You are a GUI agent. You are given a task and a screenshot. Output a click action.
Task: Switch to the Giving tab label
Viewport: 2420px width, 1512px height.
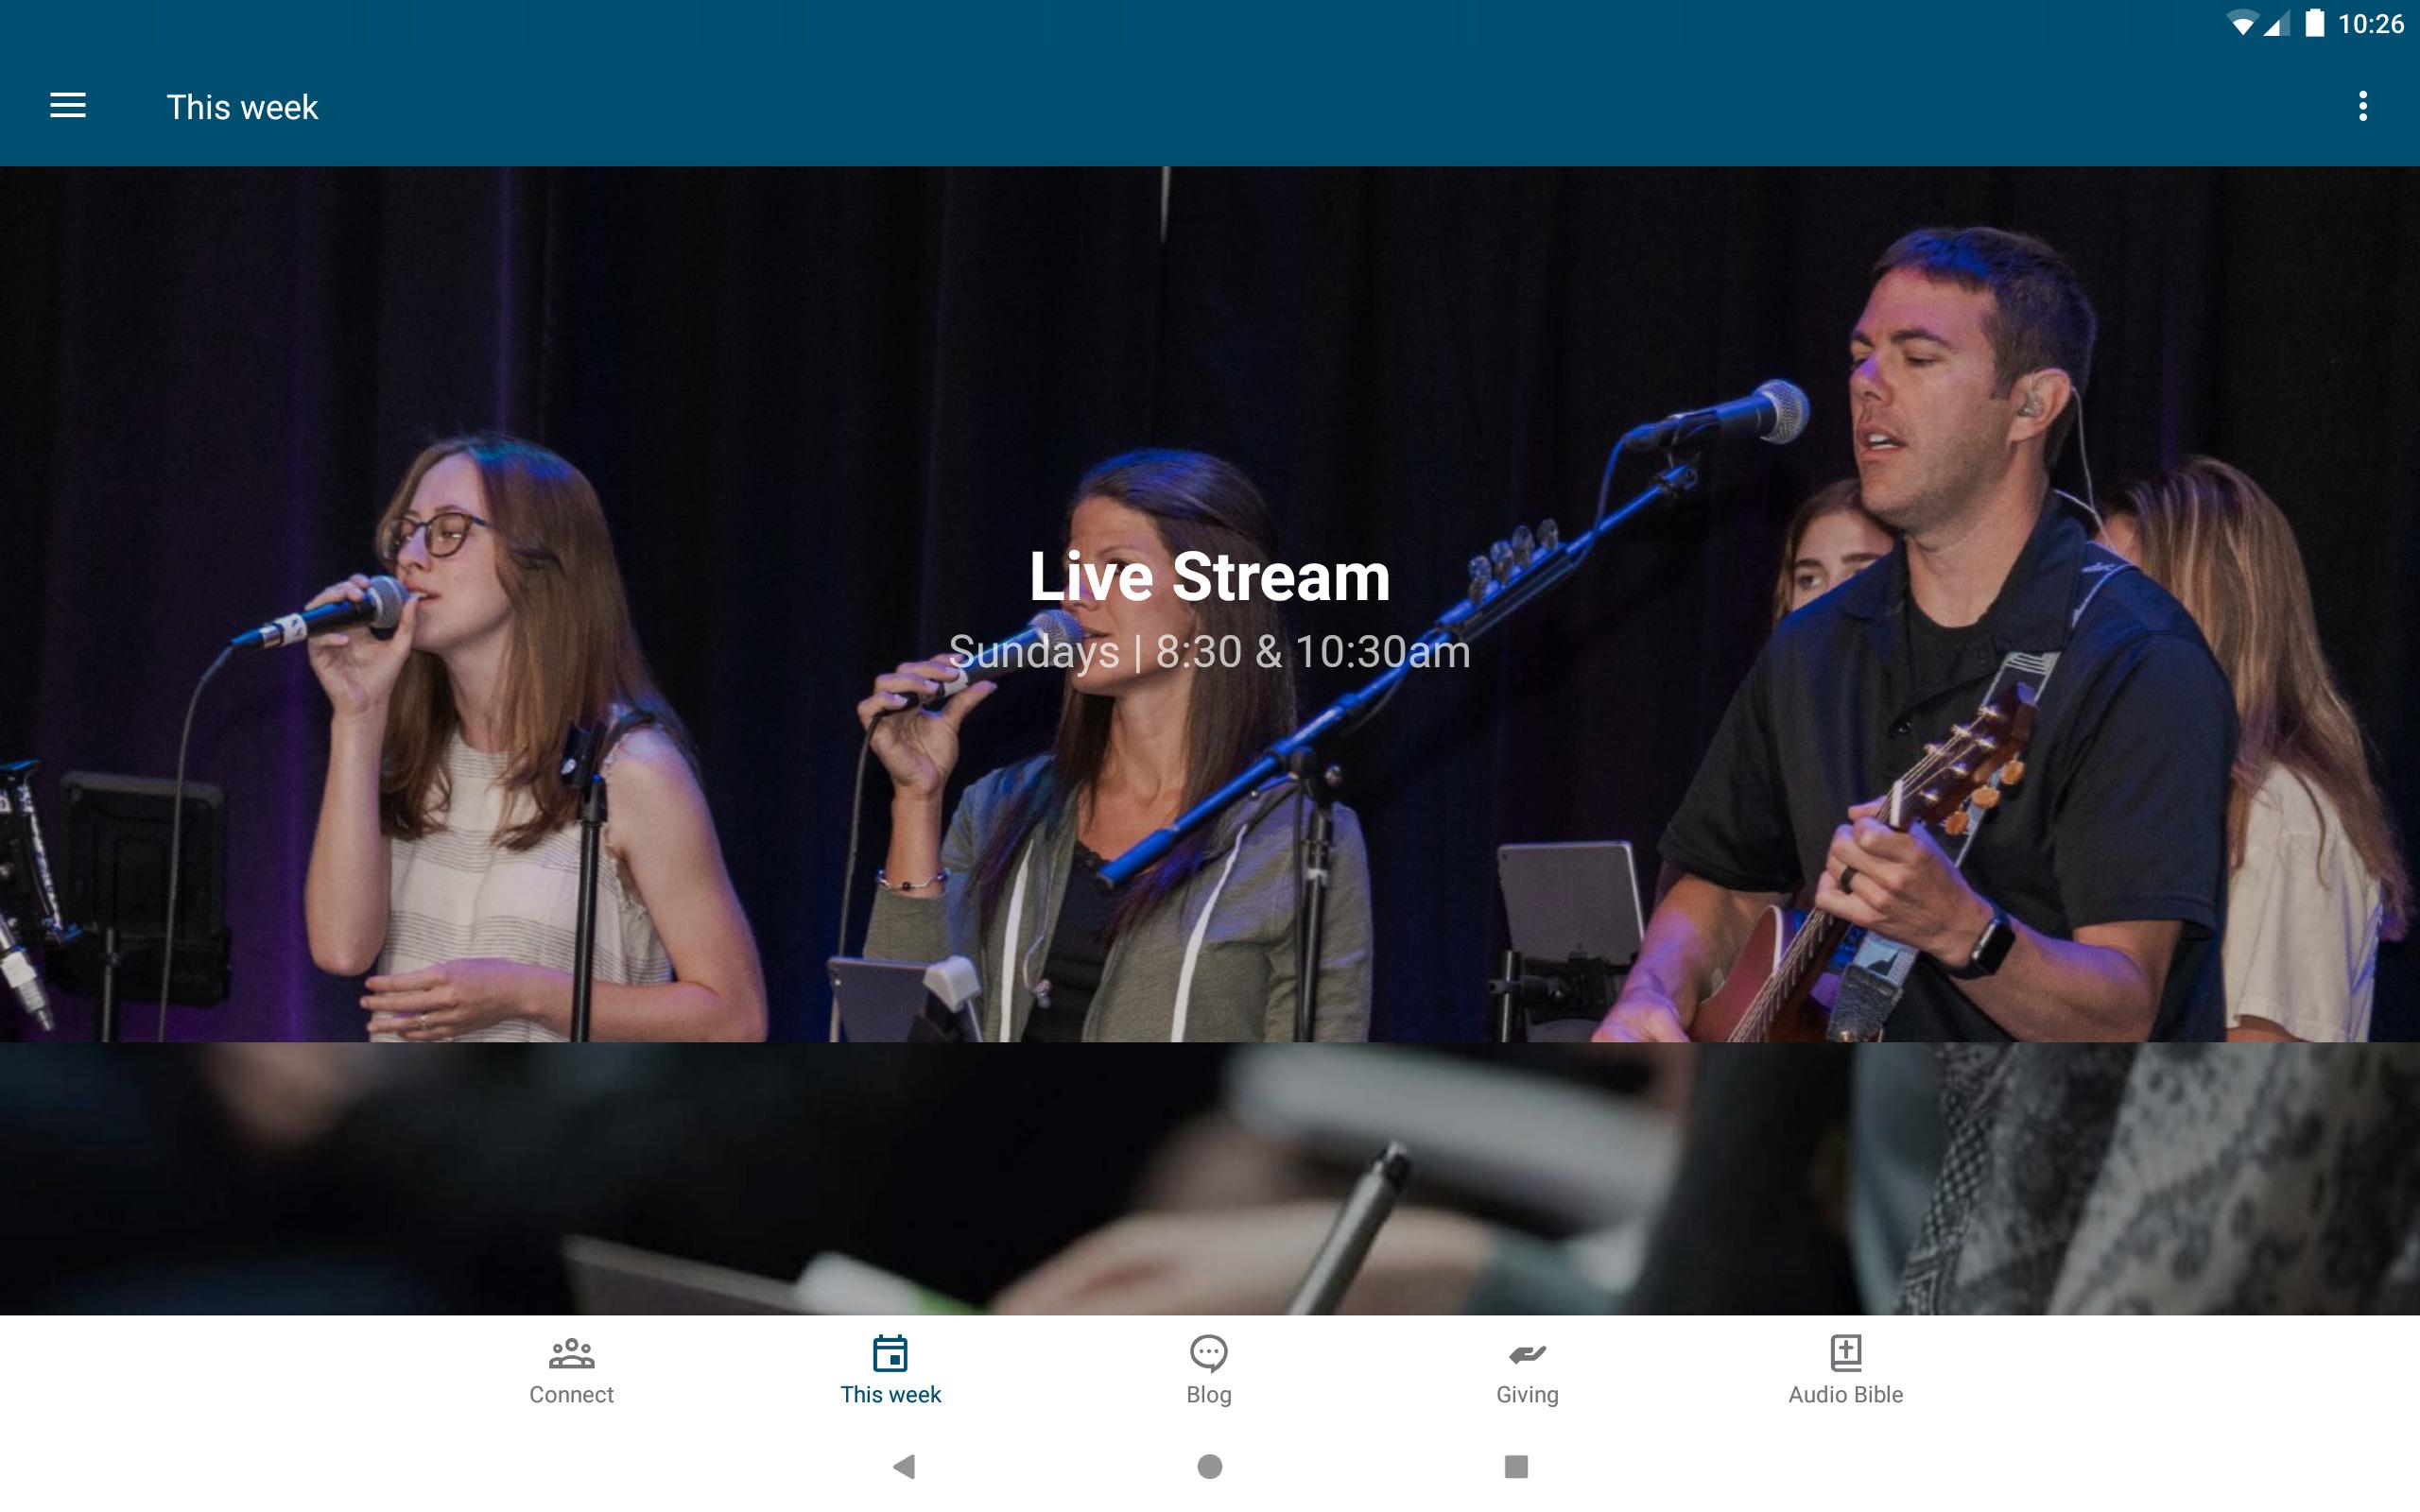[1527, 1394]
